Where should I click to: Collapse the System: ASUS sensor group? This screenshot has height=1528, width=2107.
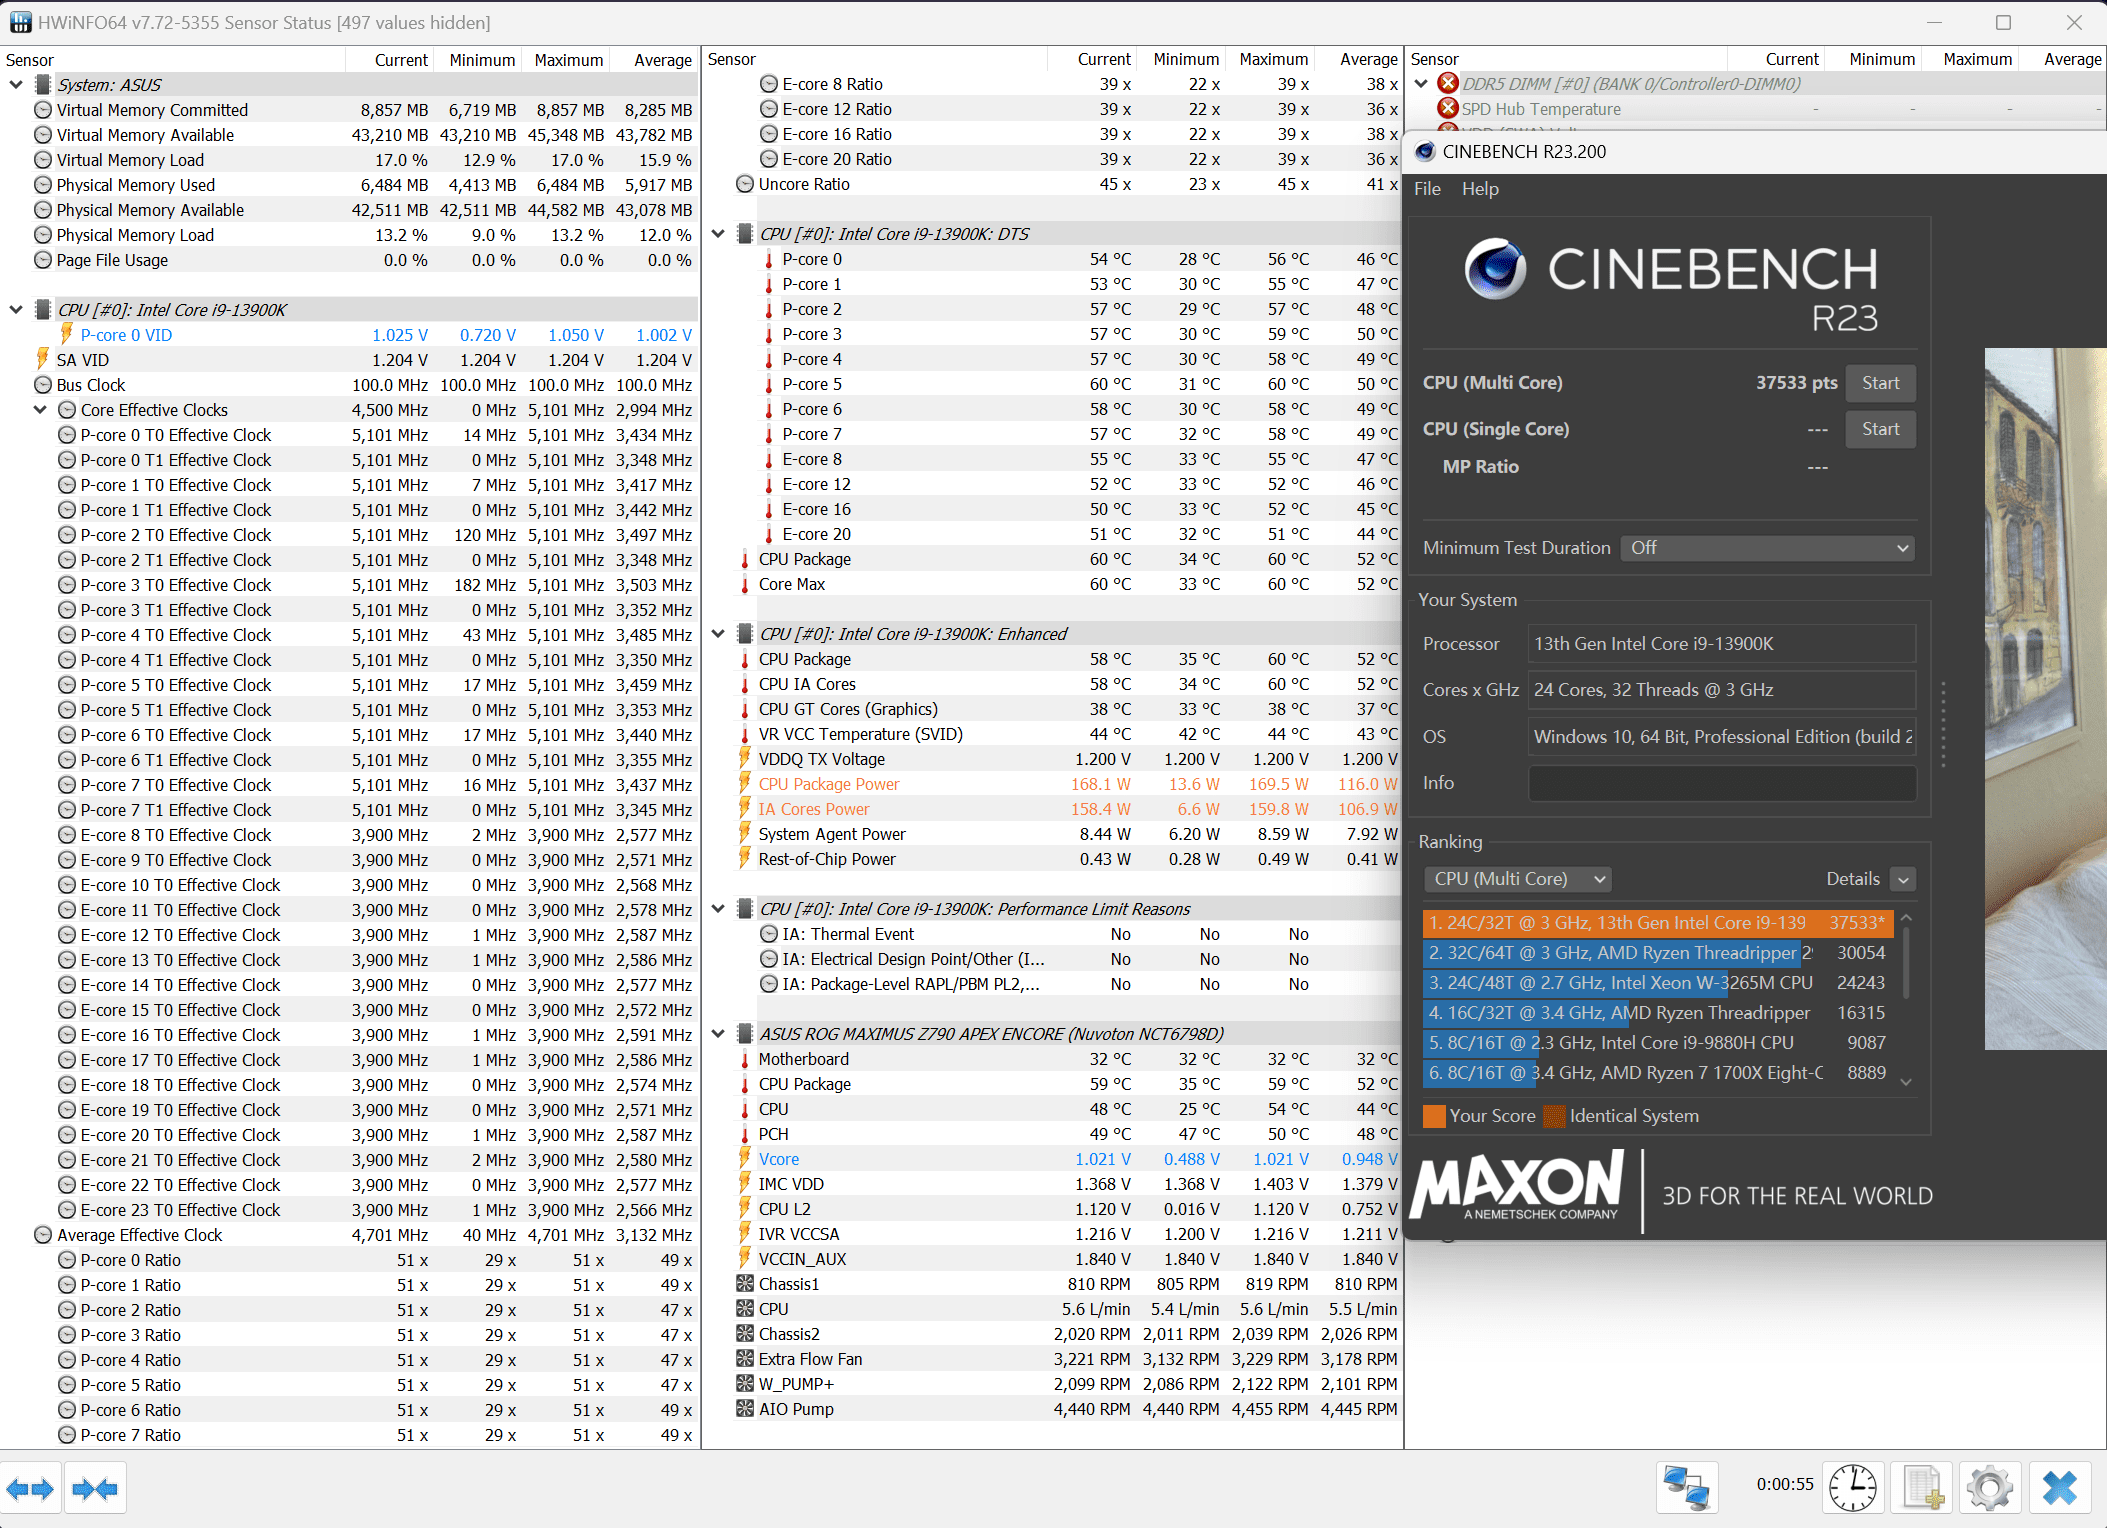tap(16, 85)
